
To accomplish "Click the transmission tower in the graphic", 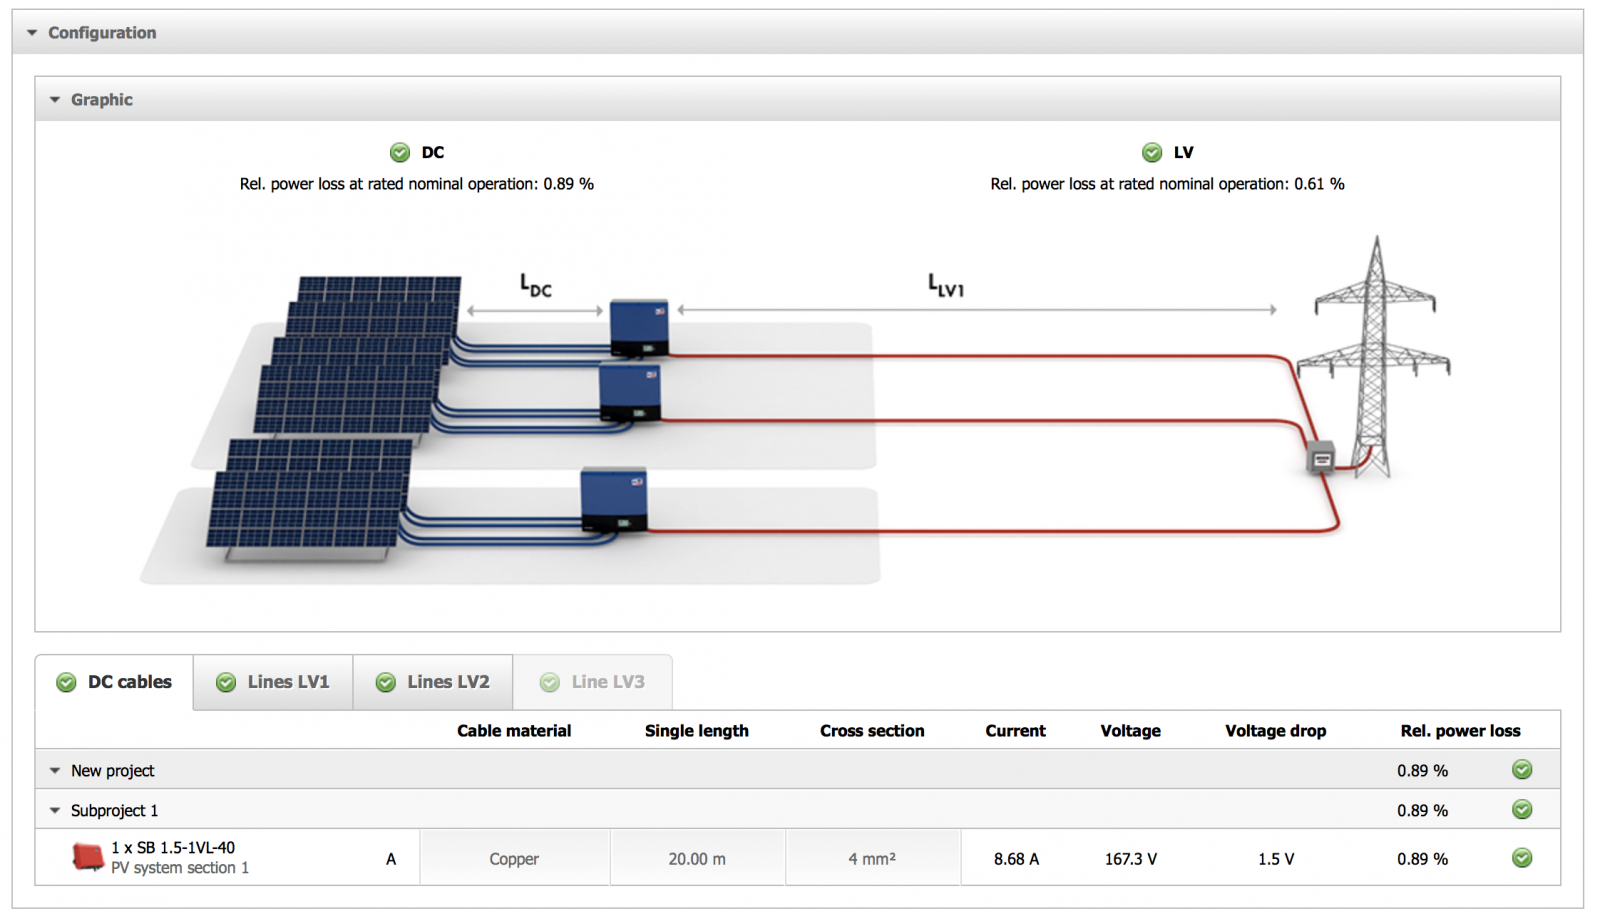I will [1374, 355].
